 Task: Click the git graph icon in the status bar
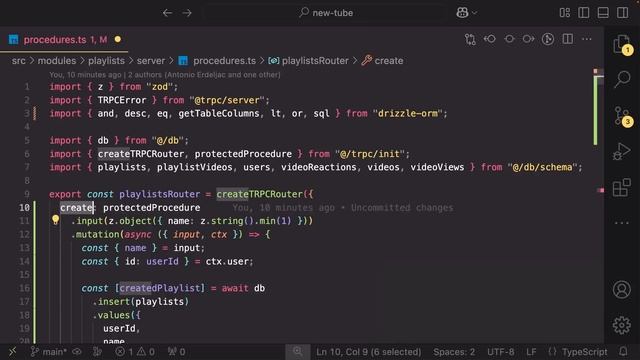click(97, 351)
